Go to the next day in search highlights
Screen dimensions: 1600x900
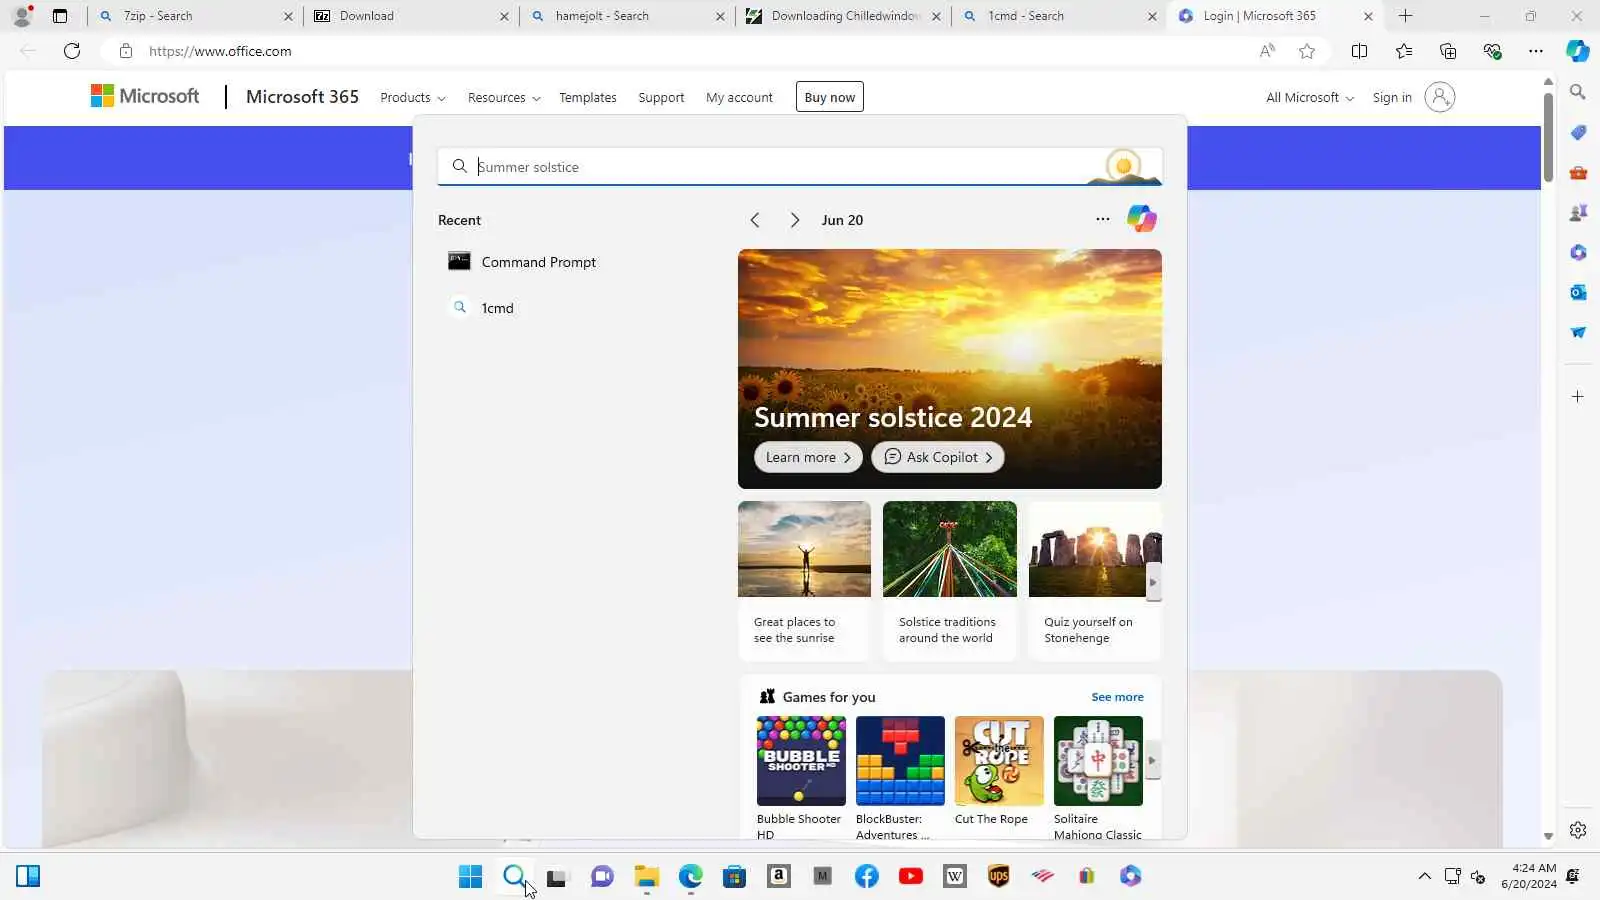pyautogui.click(x=794, y=220)
